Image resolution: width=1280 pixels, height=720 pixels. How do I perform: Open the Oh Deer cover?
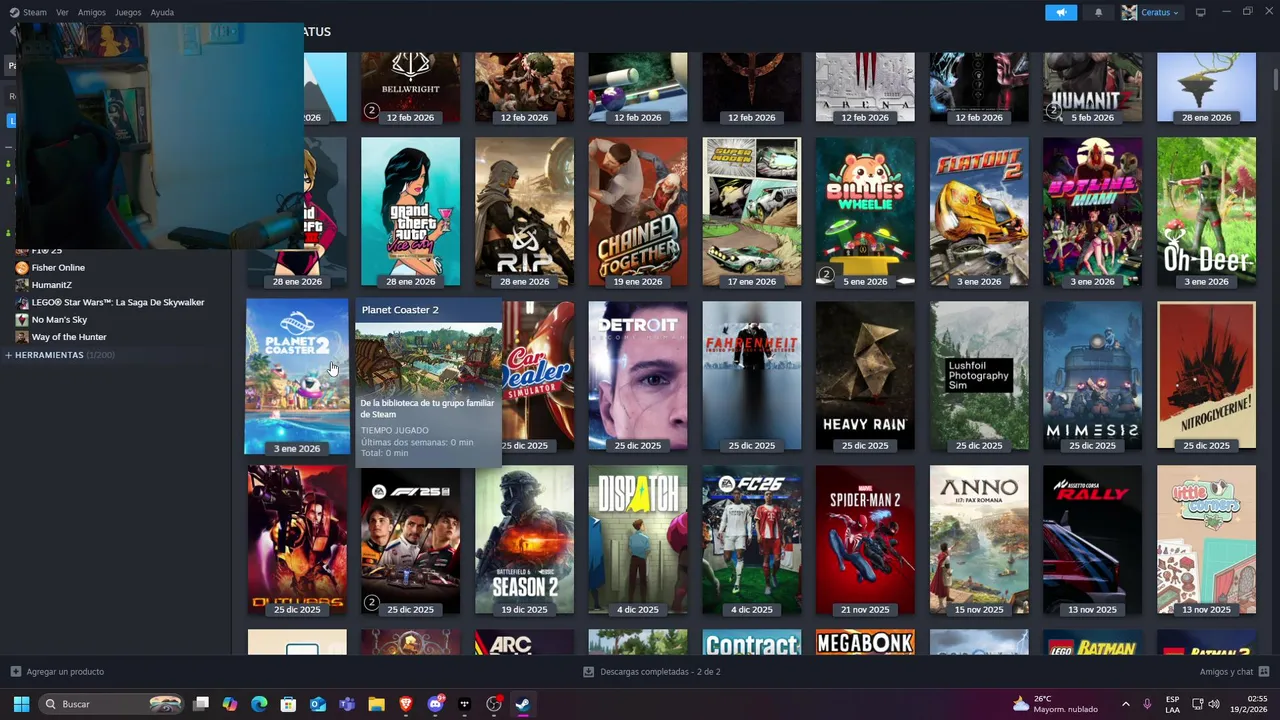pyautogui.click(x=1206, y=211)
